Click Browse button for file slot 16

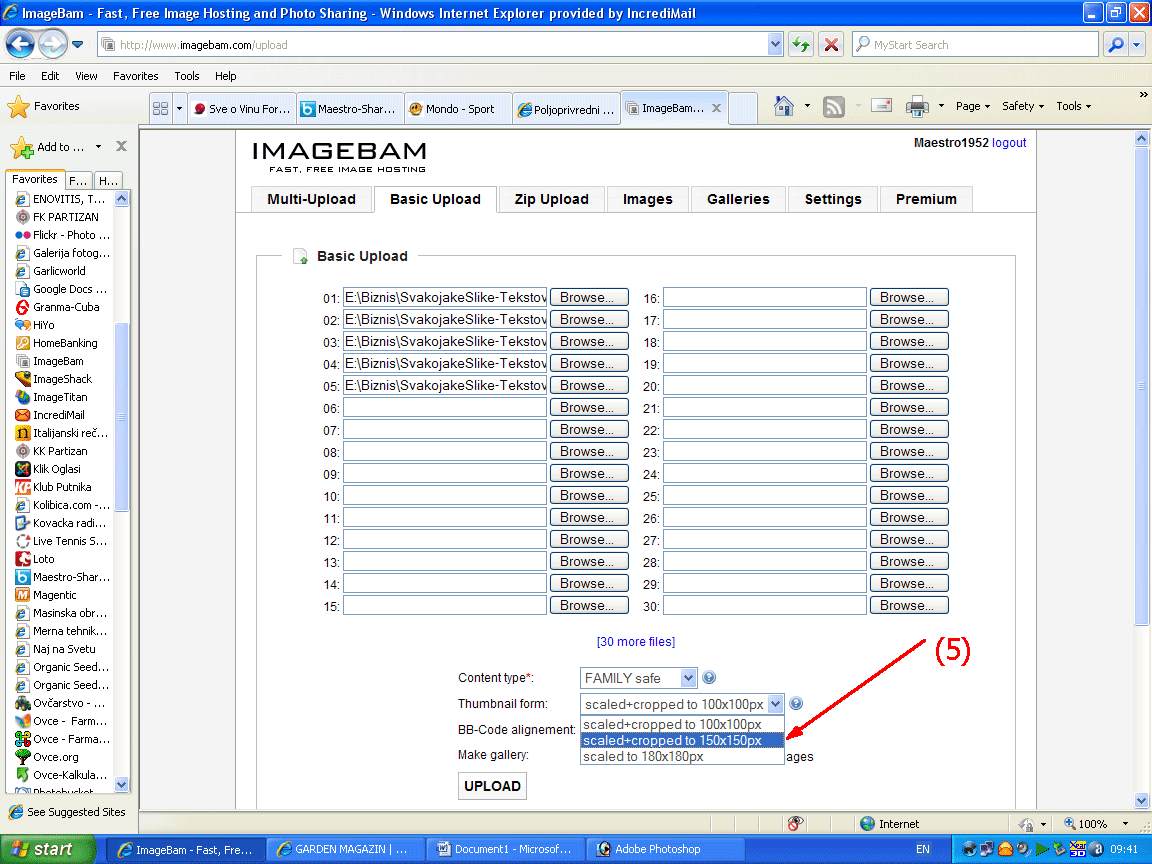pyautogui.click(x=910, y=298)
